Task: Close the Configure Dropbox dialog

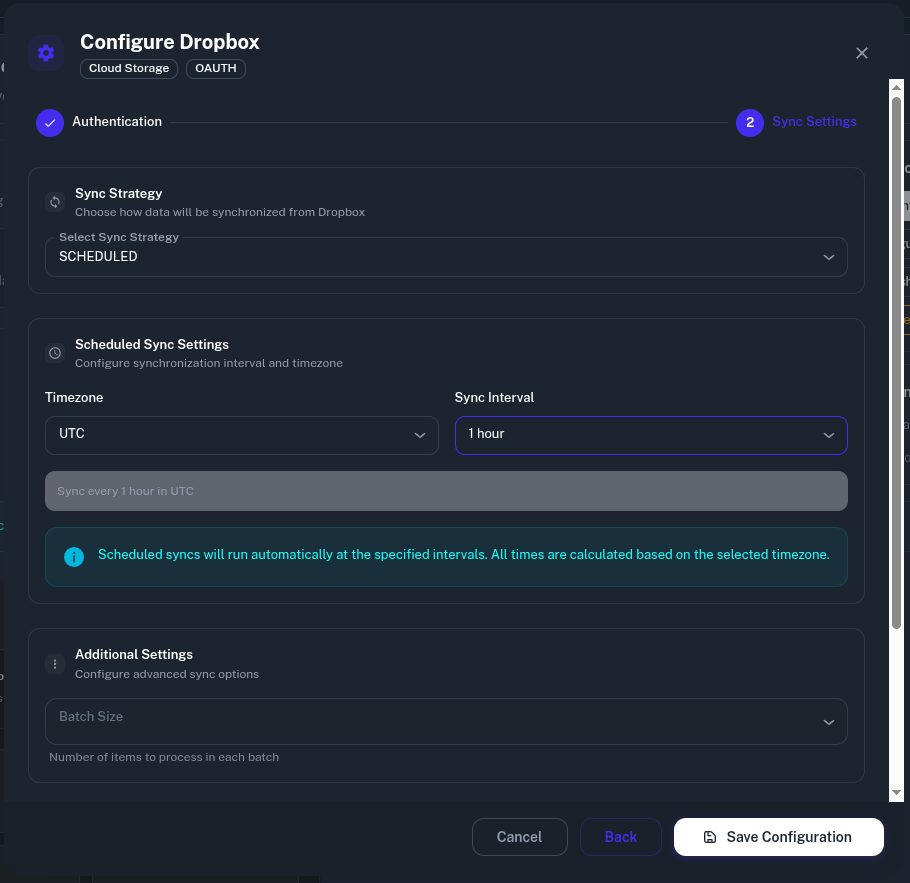Action: [x=862, y=53]
